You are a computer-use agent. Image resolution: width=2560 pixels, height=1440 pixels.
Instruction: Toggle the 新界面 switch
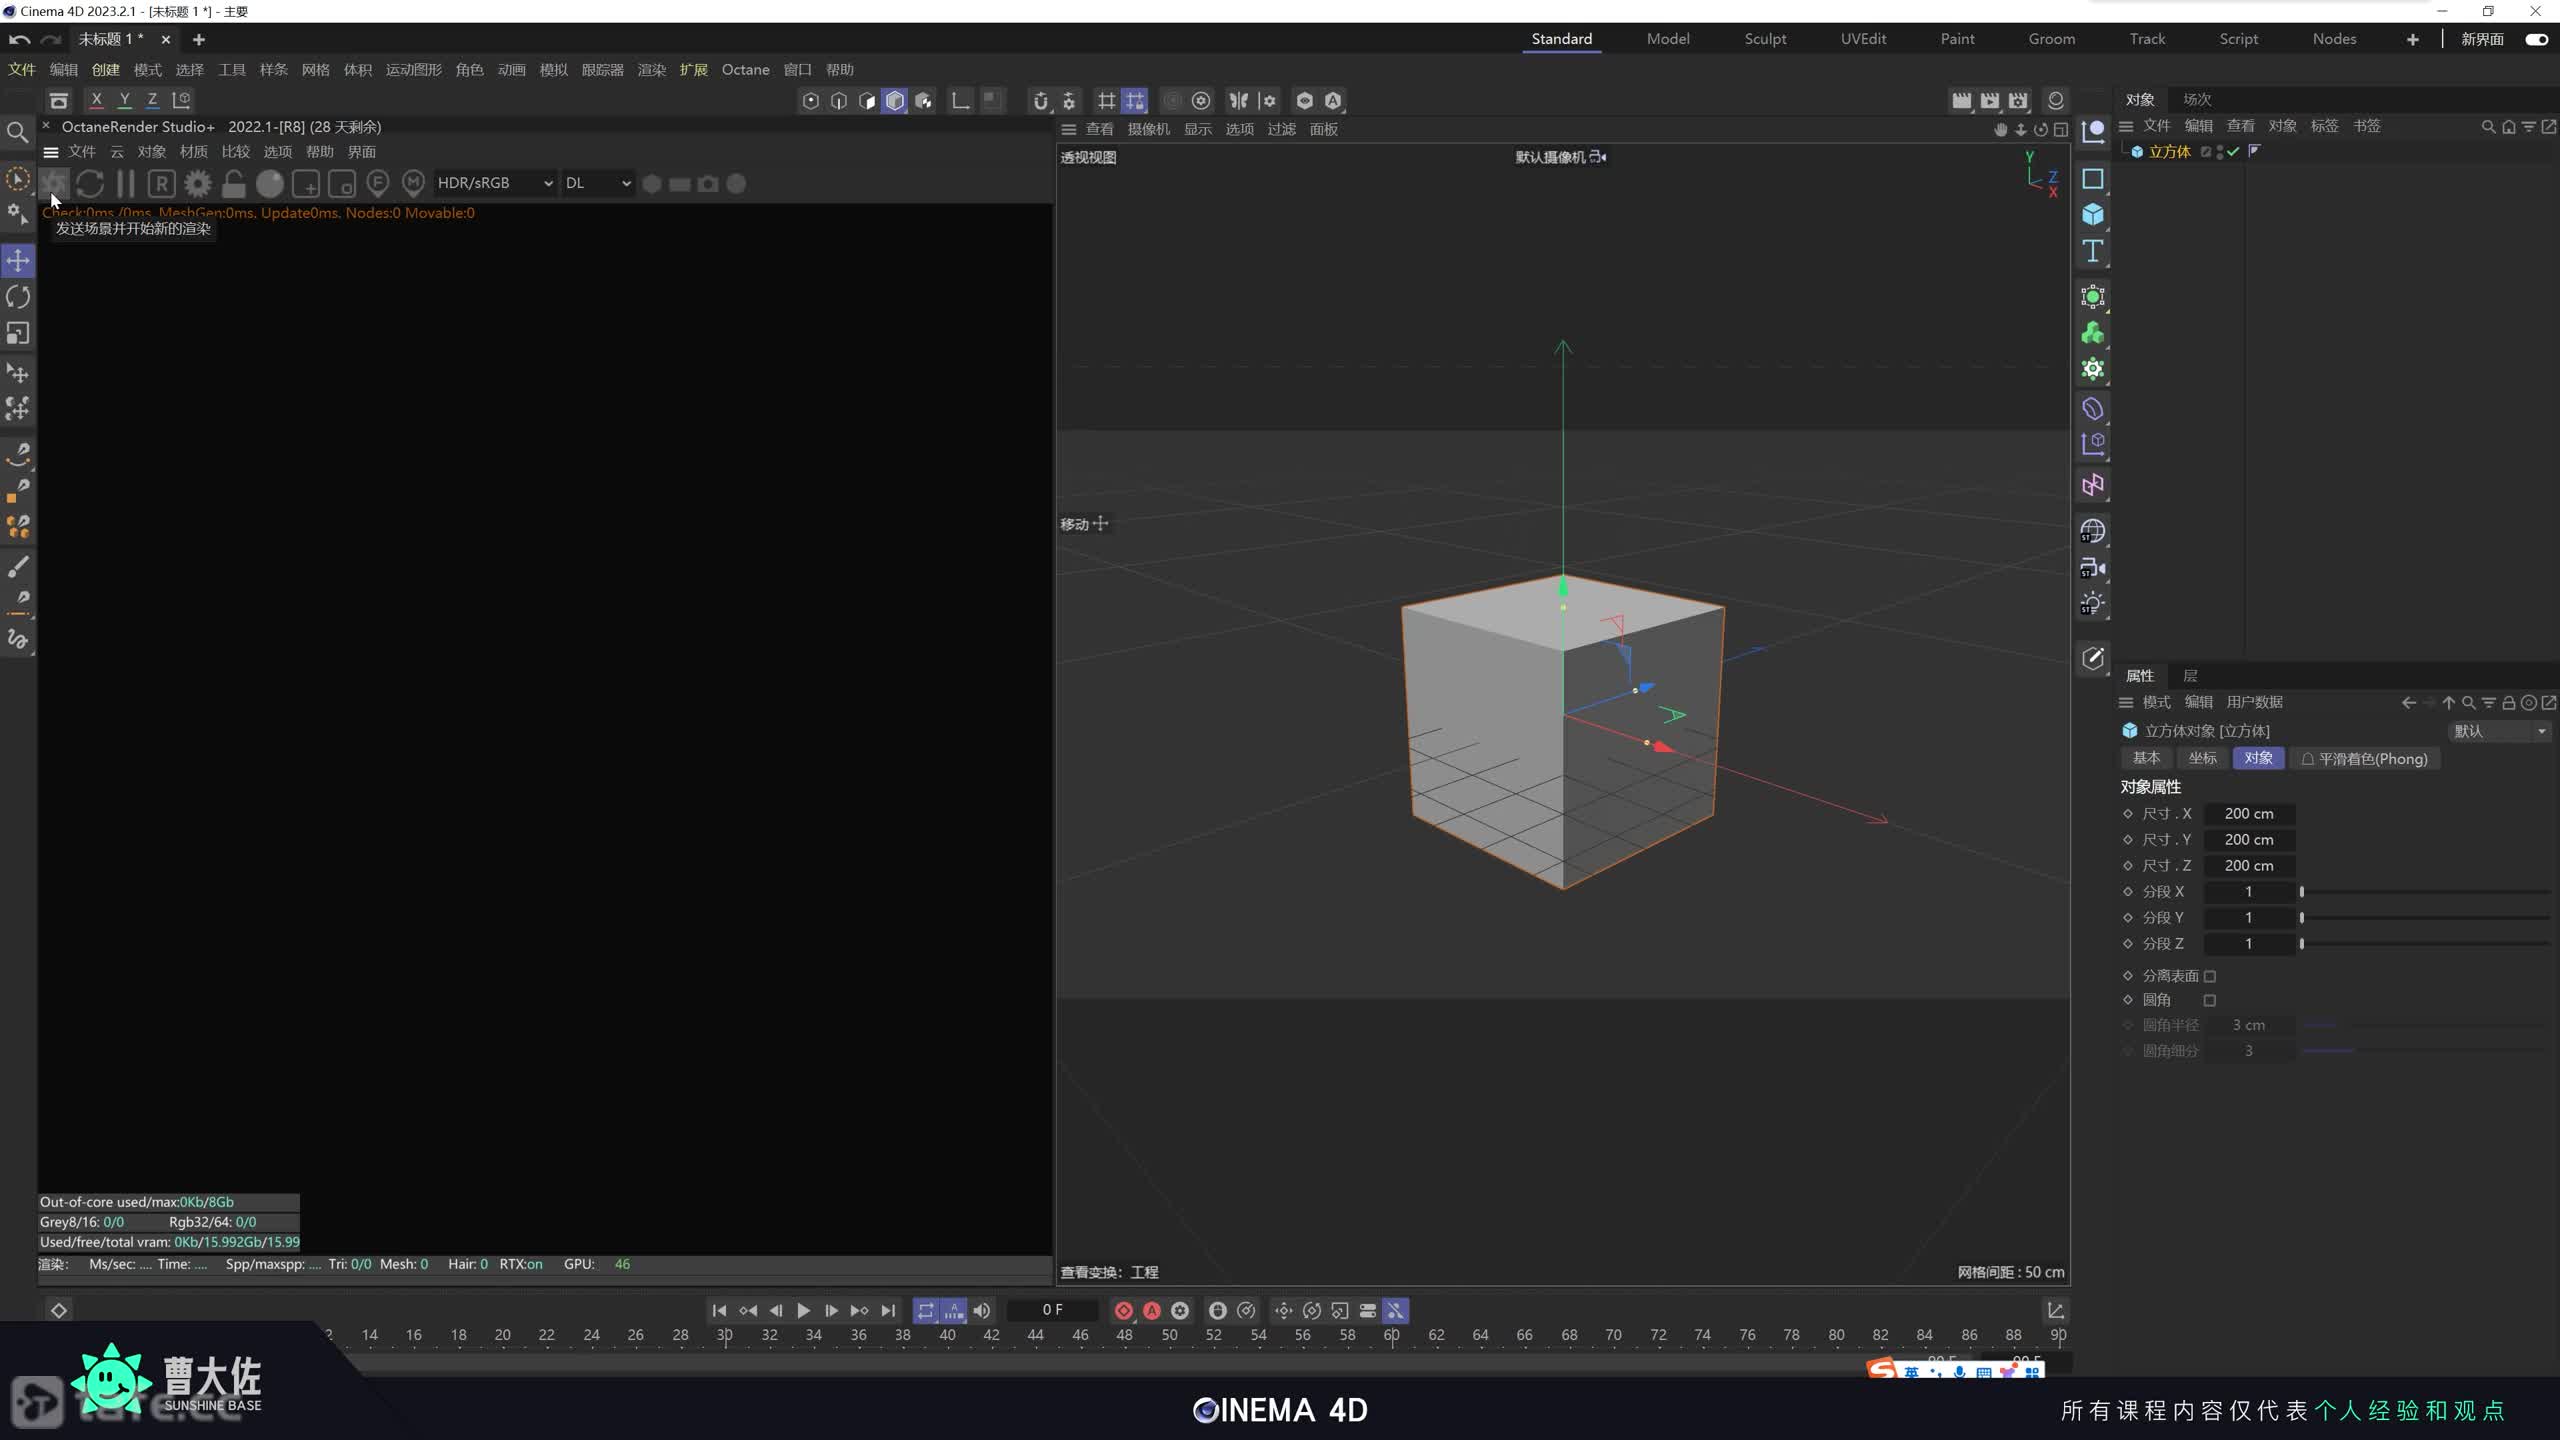2536,39
